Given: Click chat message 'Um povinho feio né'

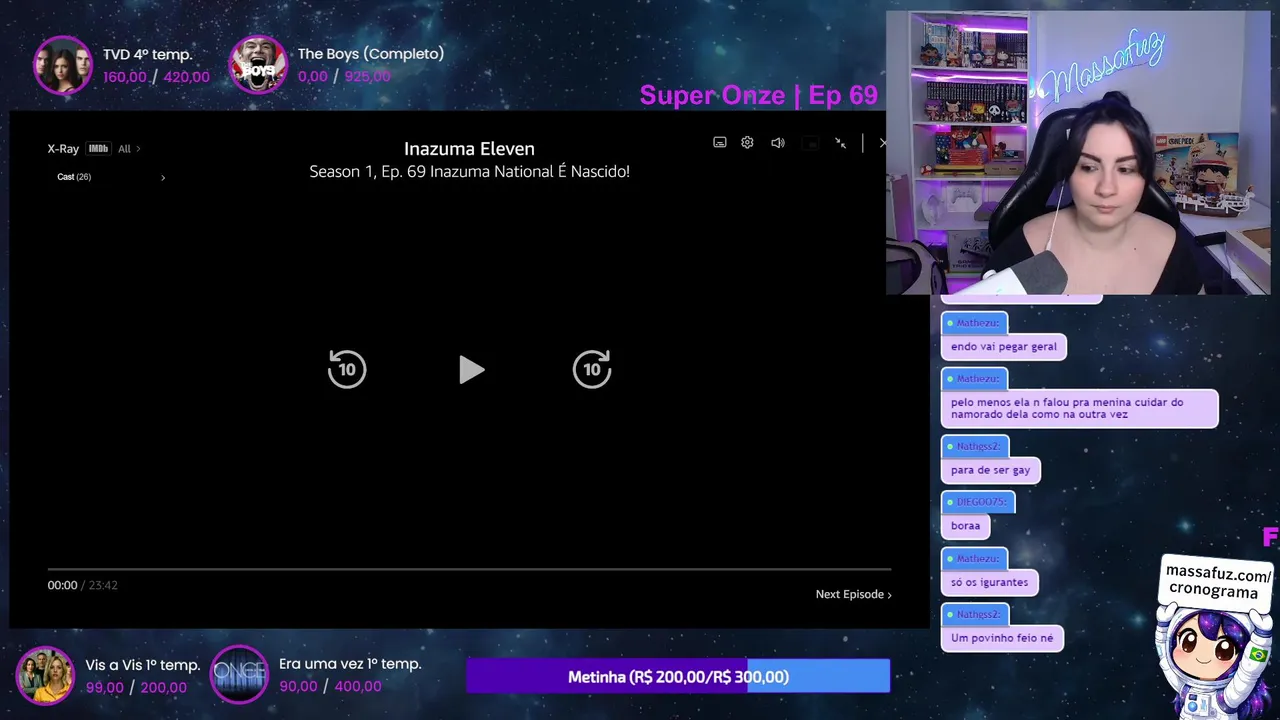Looking at the screenshot, I should [1002, 638].
